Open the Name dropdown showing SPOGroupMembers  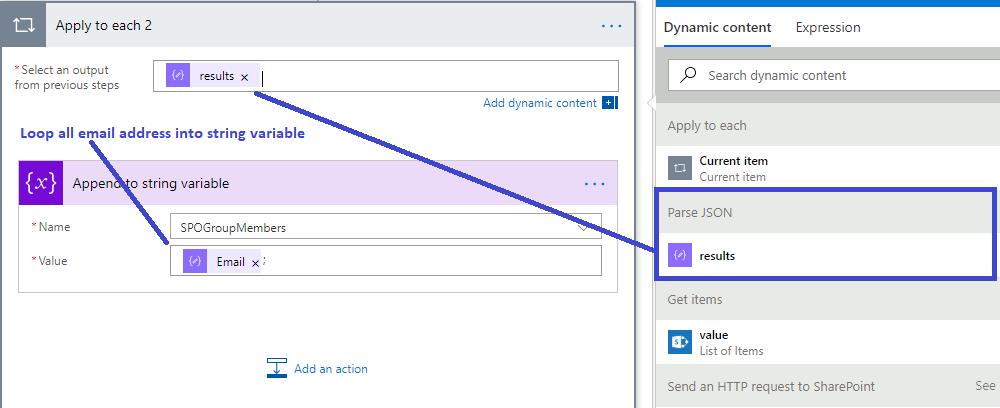point(385,227)
